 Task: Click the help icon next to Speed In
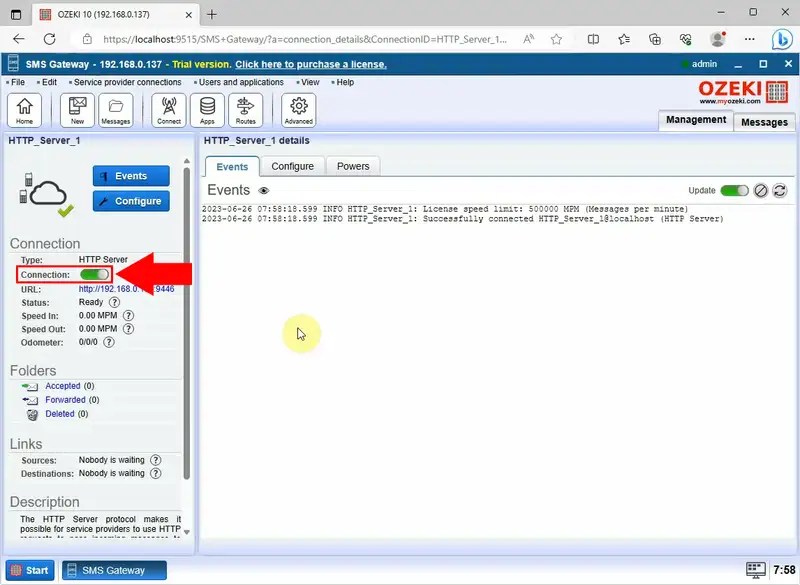tap(129, 316)
